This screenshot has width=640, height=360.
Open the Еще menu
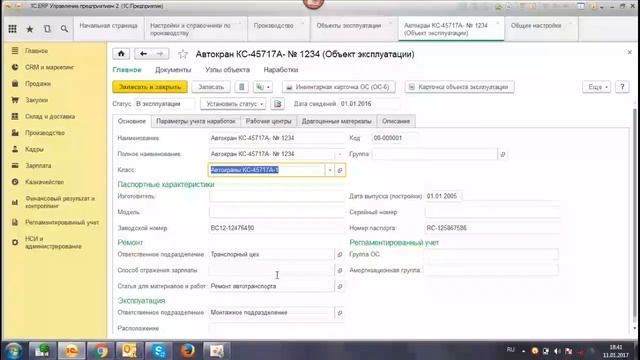tap(597, 87)
